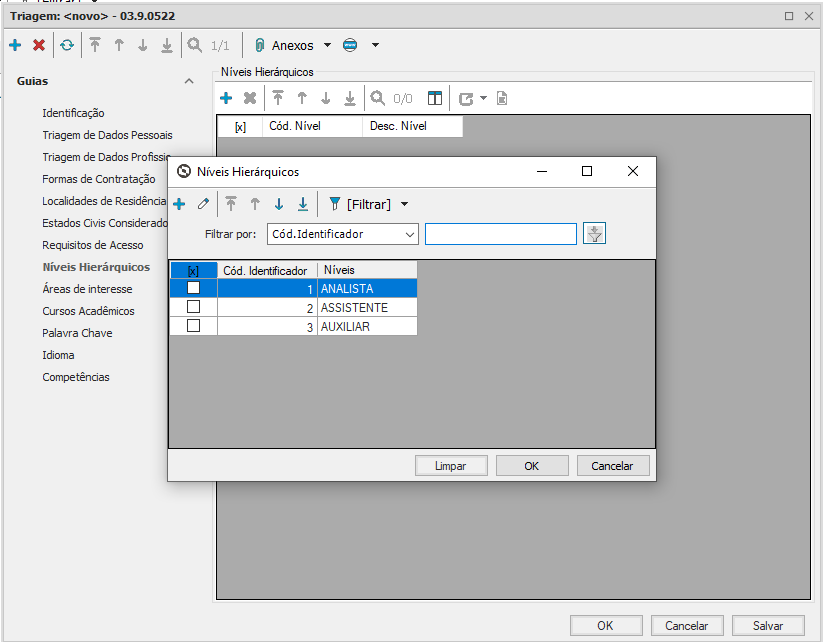Screen dimensions: 823x642
Task: Collapse the Guias section chevron
Action: click(x=188, y=81)
